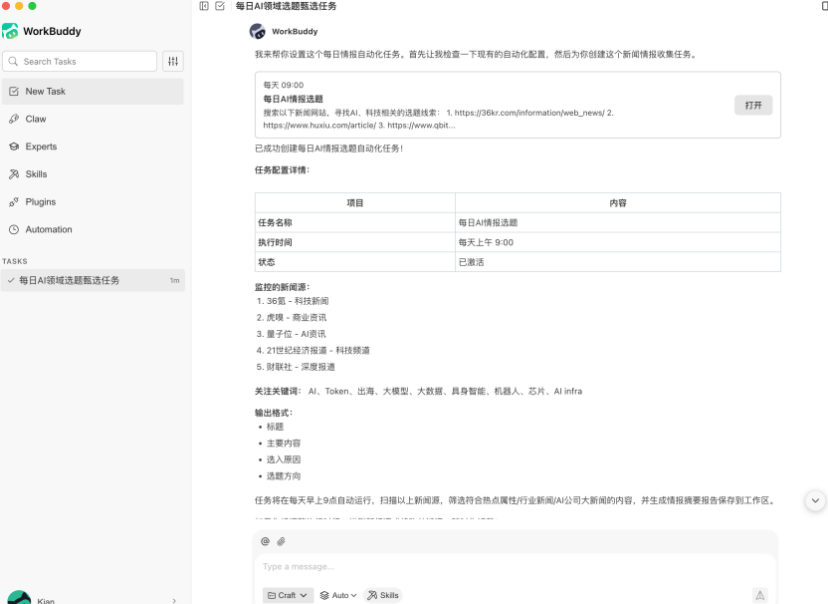The image size is (828, 604).
Task: Open the Auto model selector dropdown
Action: [338, 595]
